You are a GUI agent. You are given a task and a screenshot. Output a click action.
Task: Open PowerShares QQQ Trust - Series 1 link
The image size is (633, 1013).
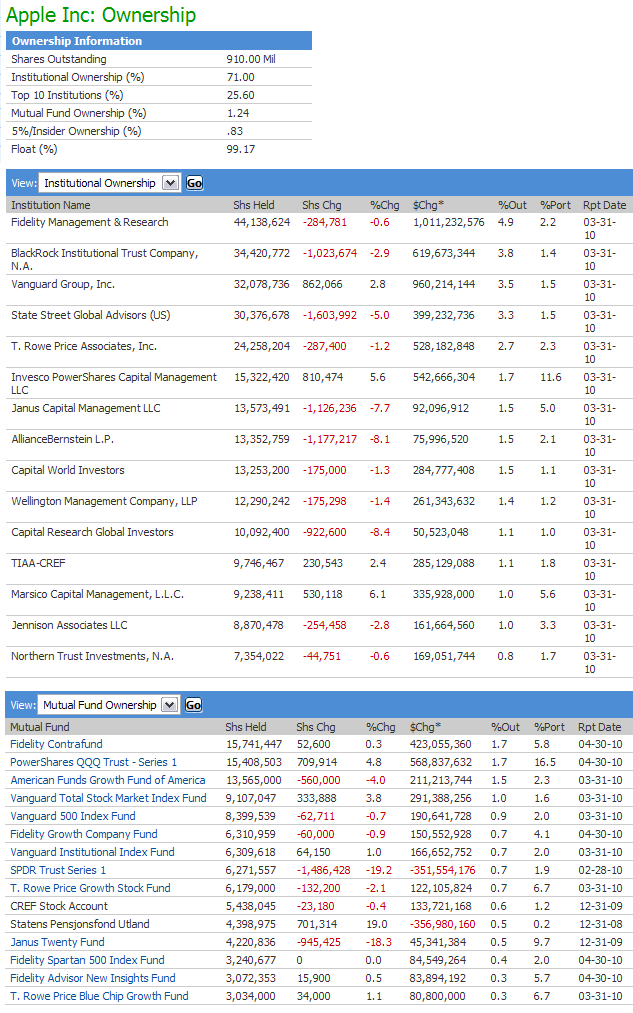coord(94,762)
